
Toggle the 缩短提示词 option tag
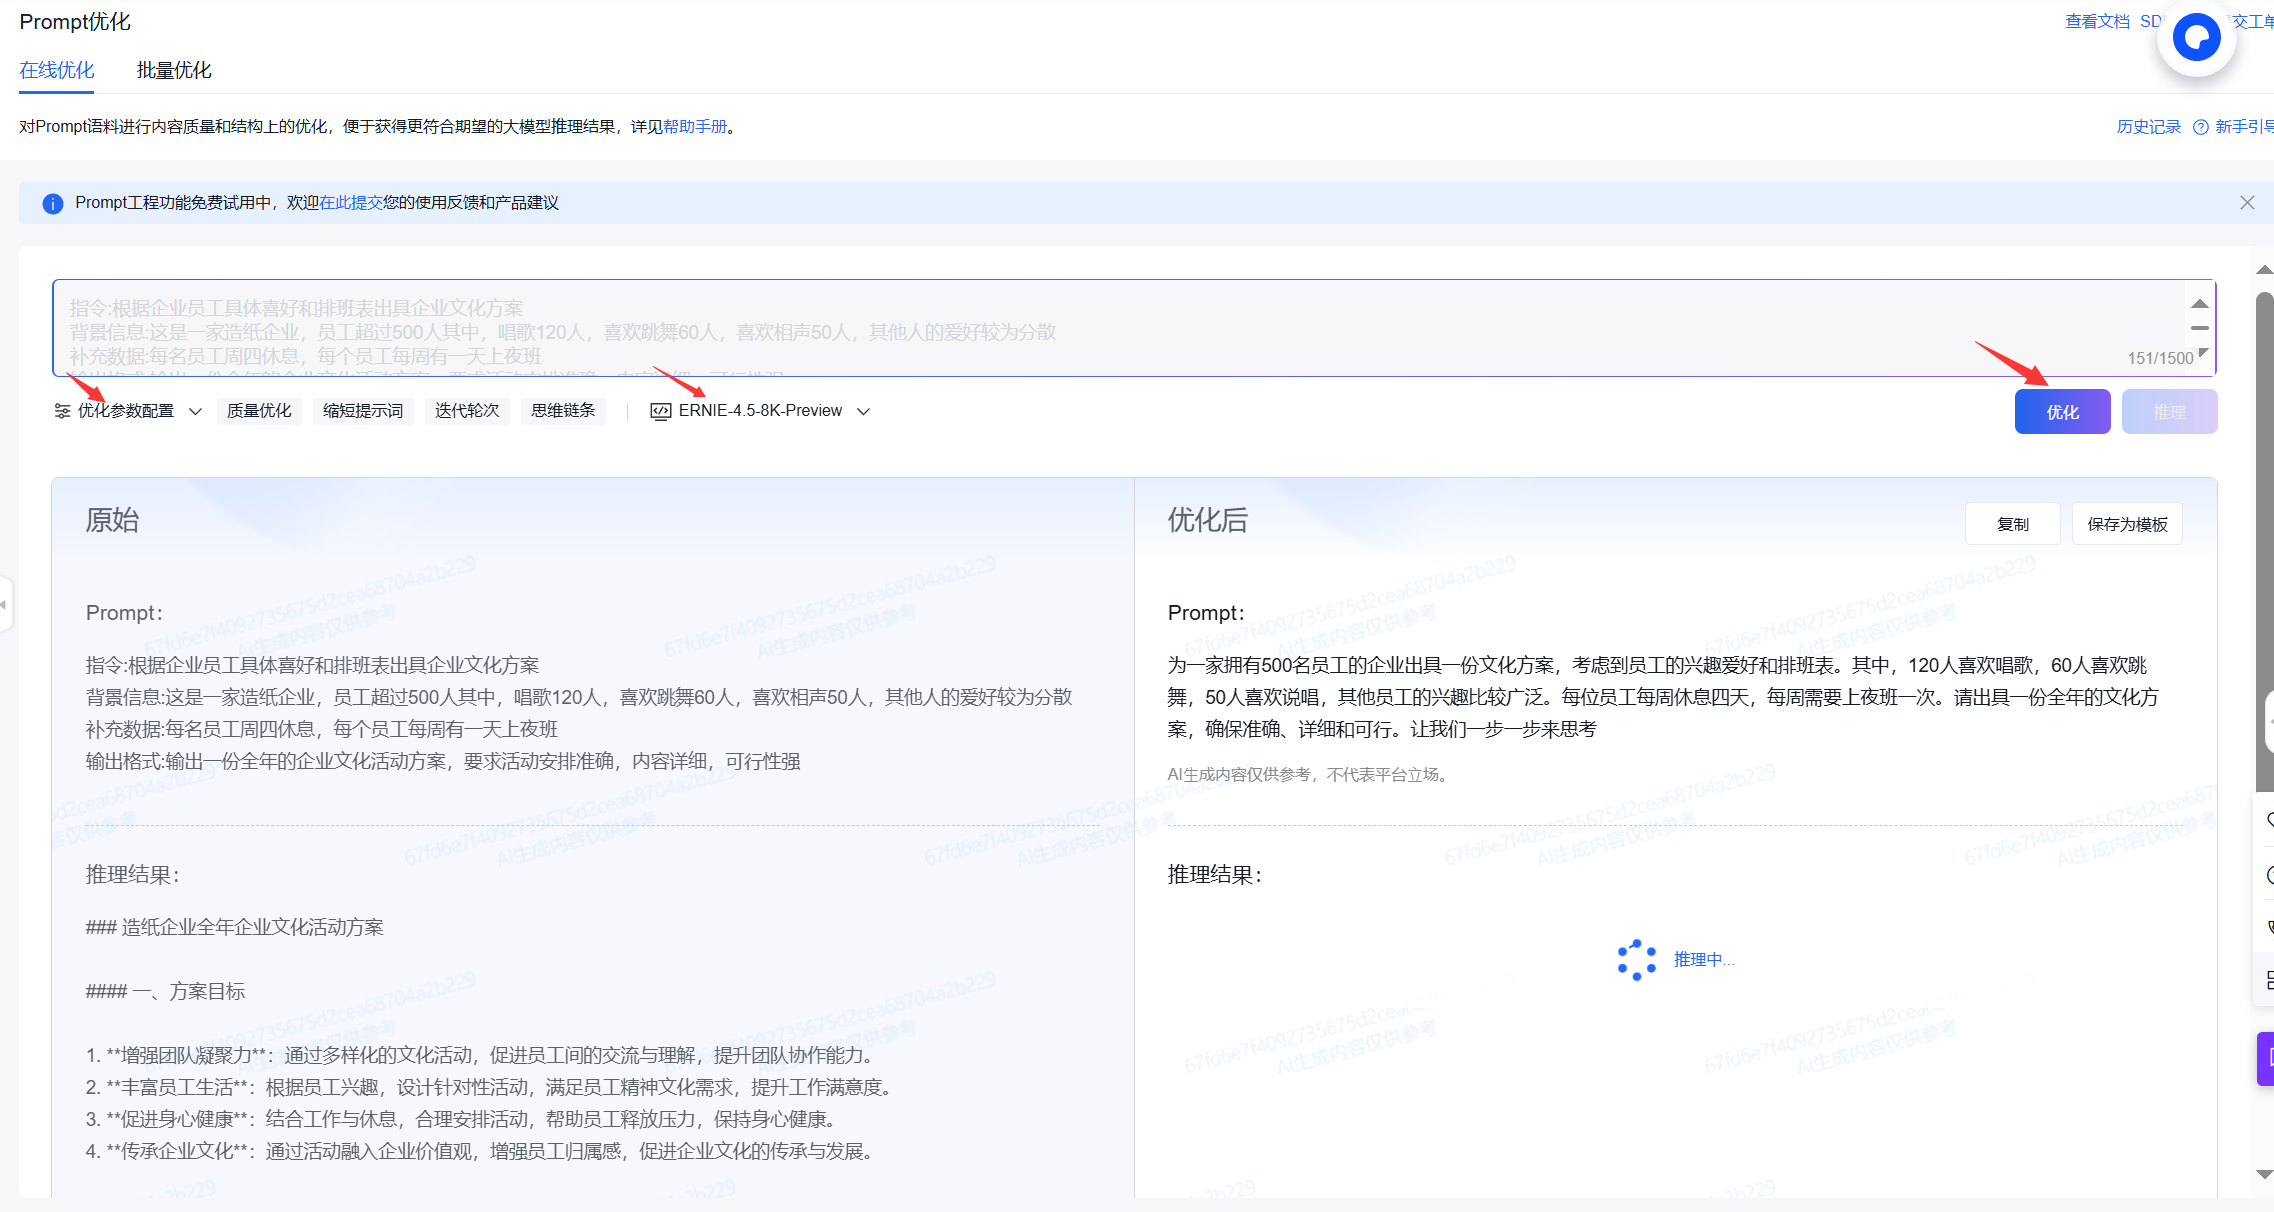coord(363,411)
